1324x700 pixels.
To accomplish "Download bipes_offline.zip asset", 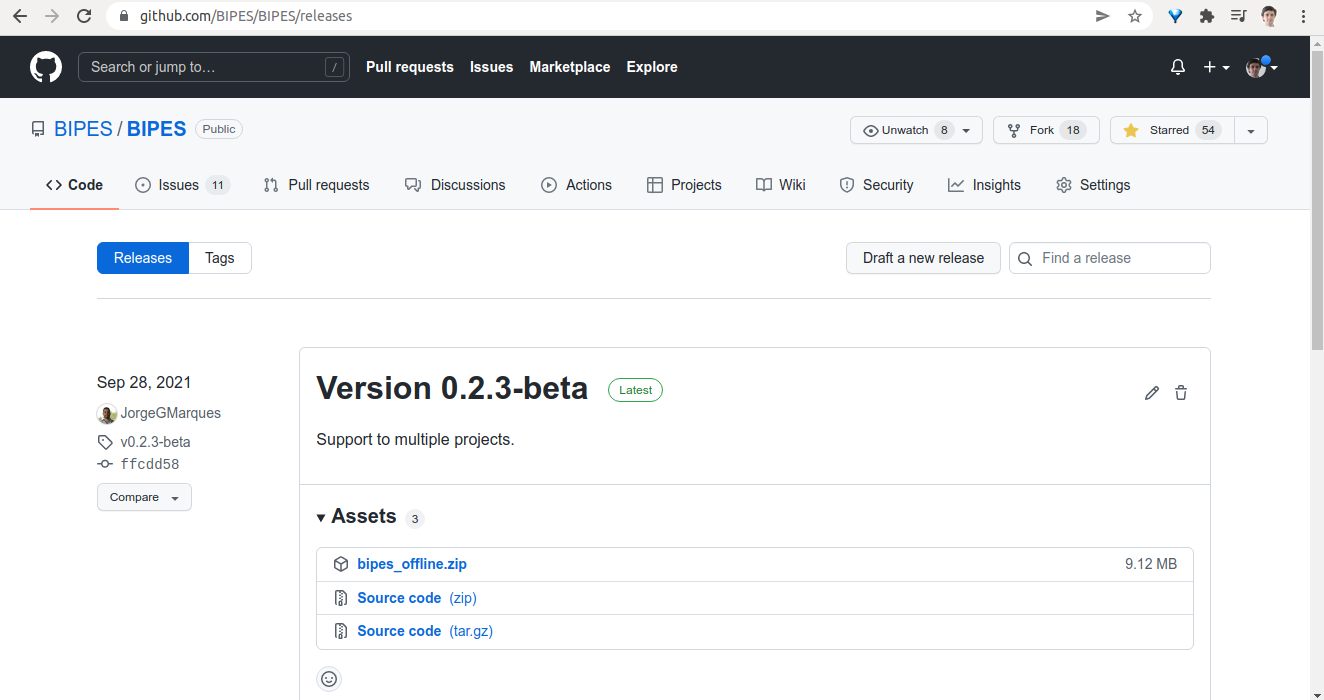I will point(412,564).
